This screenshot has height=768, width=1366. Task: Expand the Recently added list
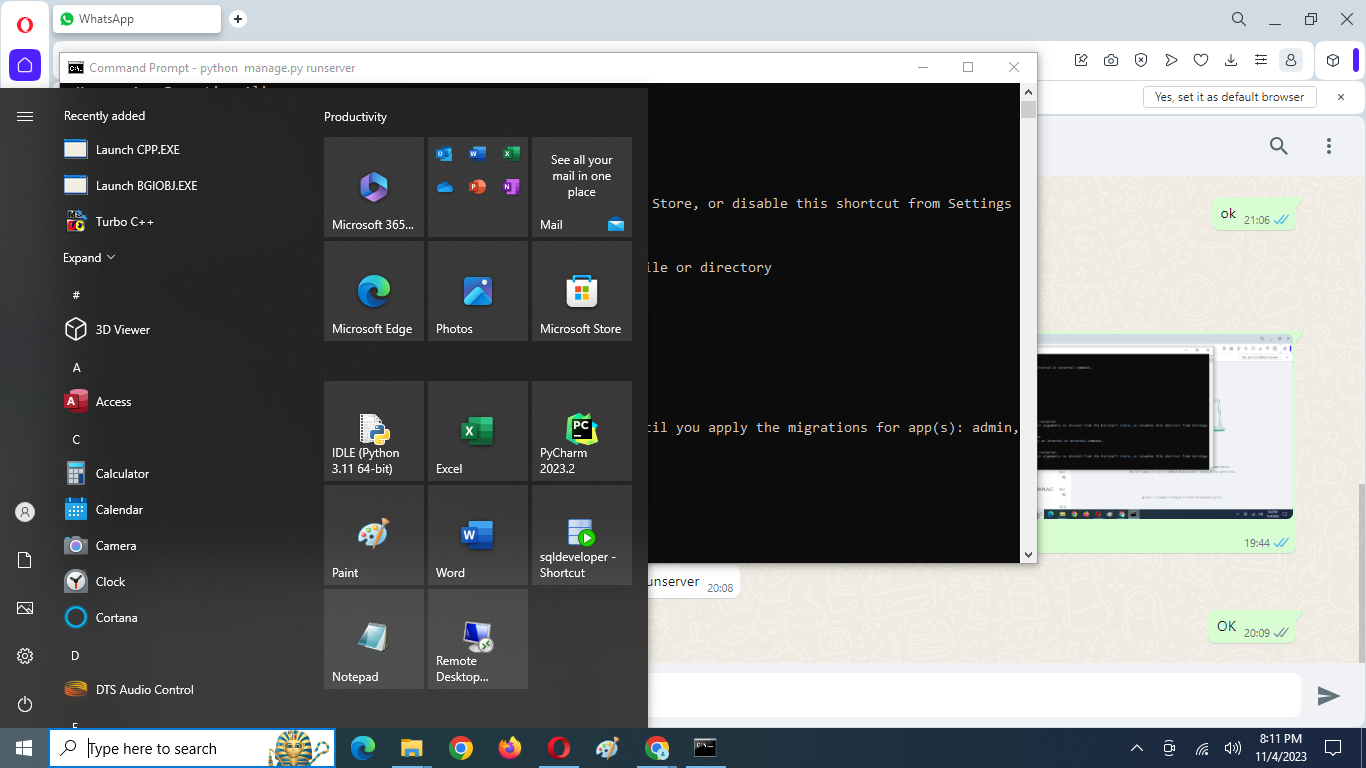tap(89, 257)
